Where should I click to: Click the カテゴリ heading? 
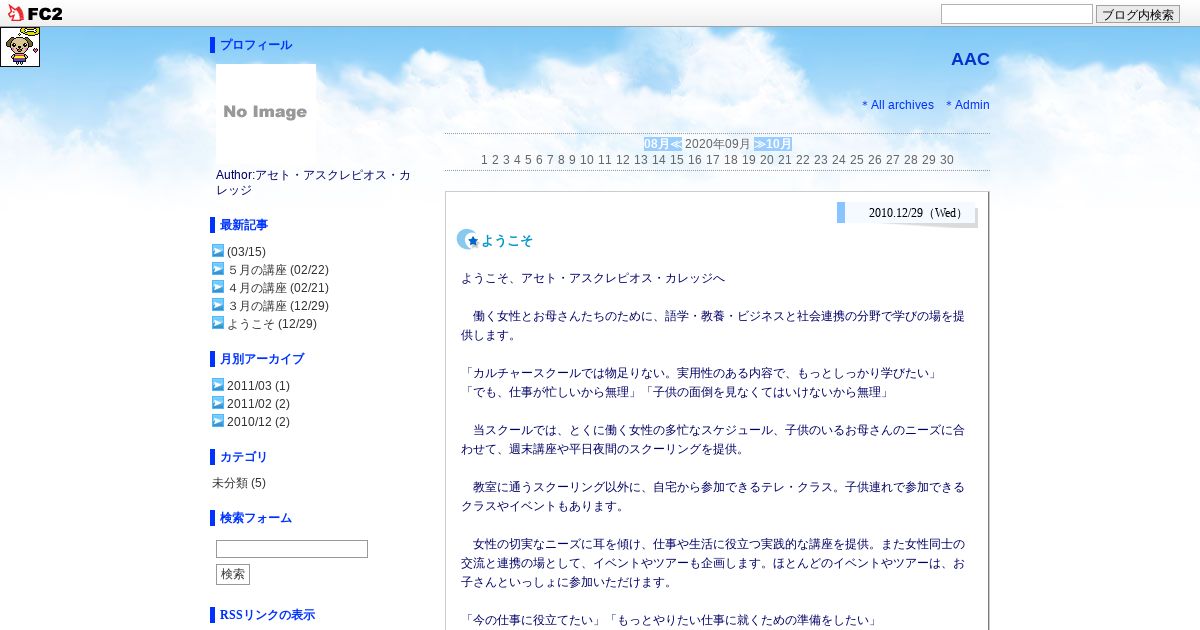[244, 457]
